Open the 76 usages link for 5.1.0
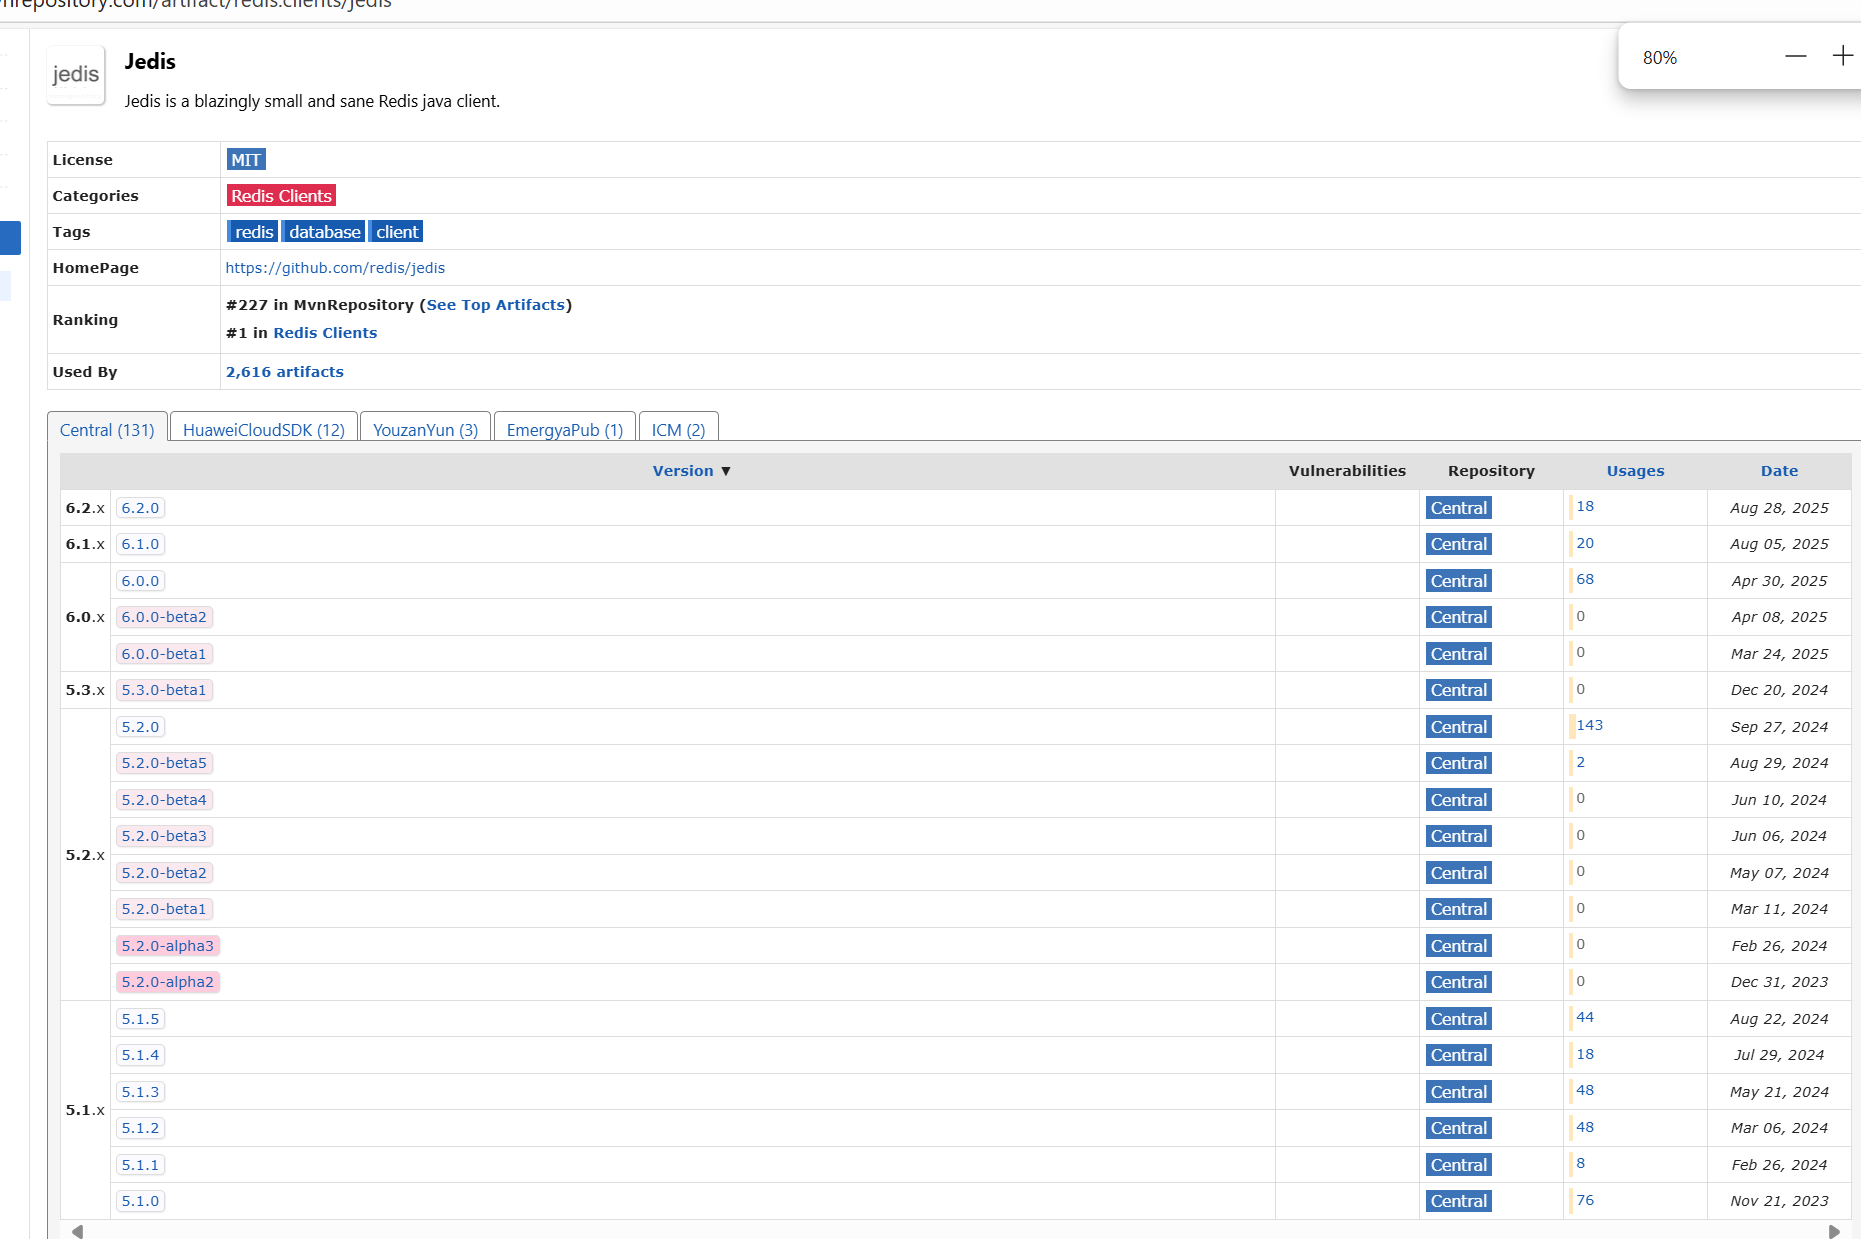This screenshot has height=1239, width=1861. click(x=1585, y=1200)
